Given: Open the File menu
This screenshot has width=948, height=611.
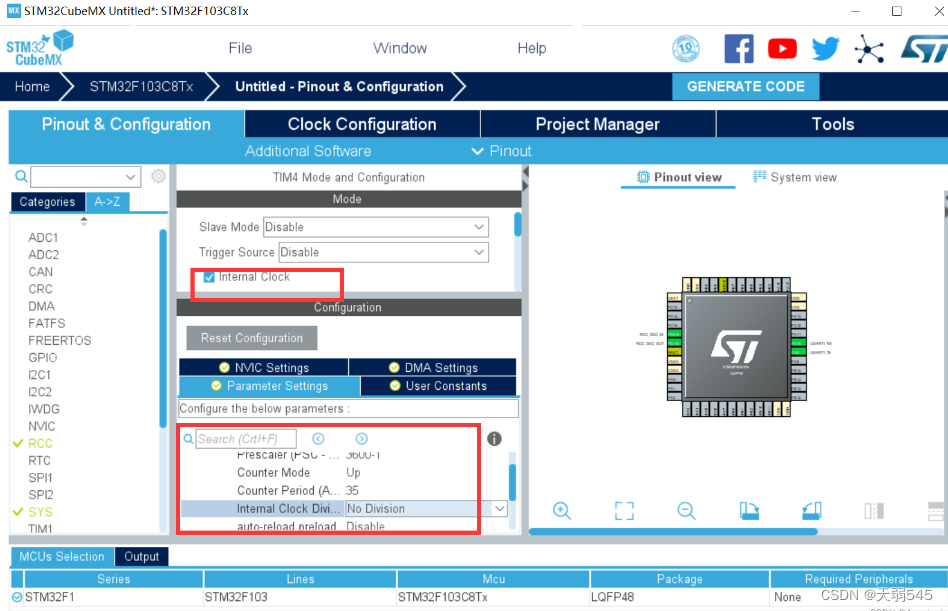Looking at the screenshot, I should point(240,48).
